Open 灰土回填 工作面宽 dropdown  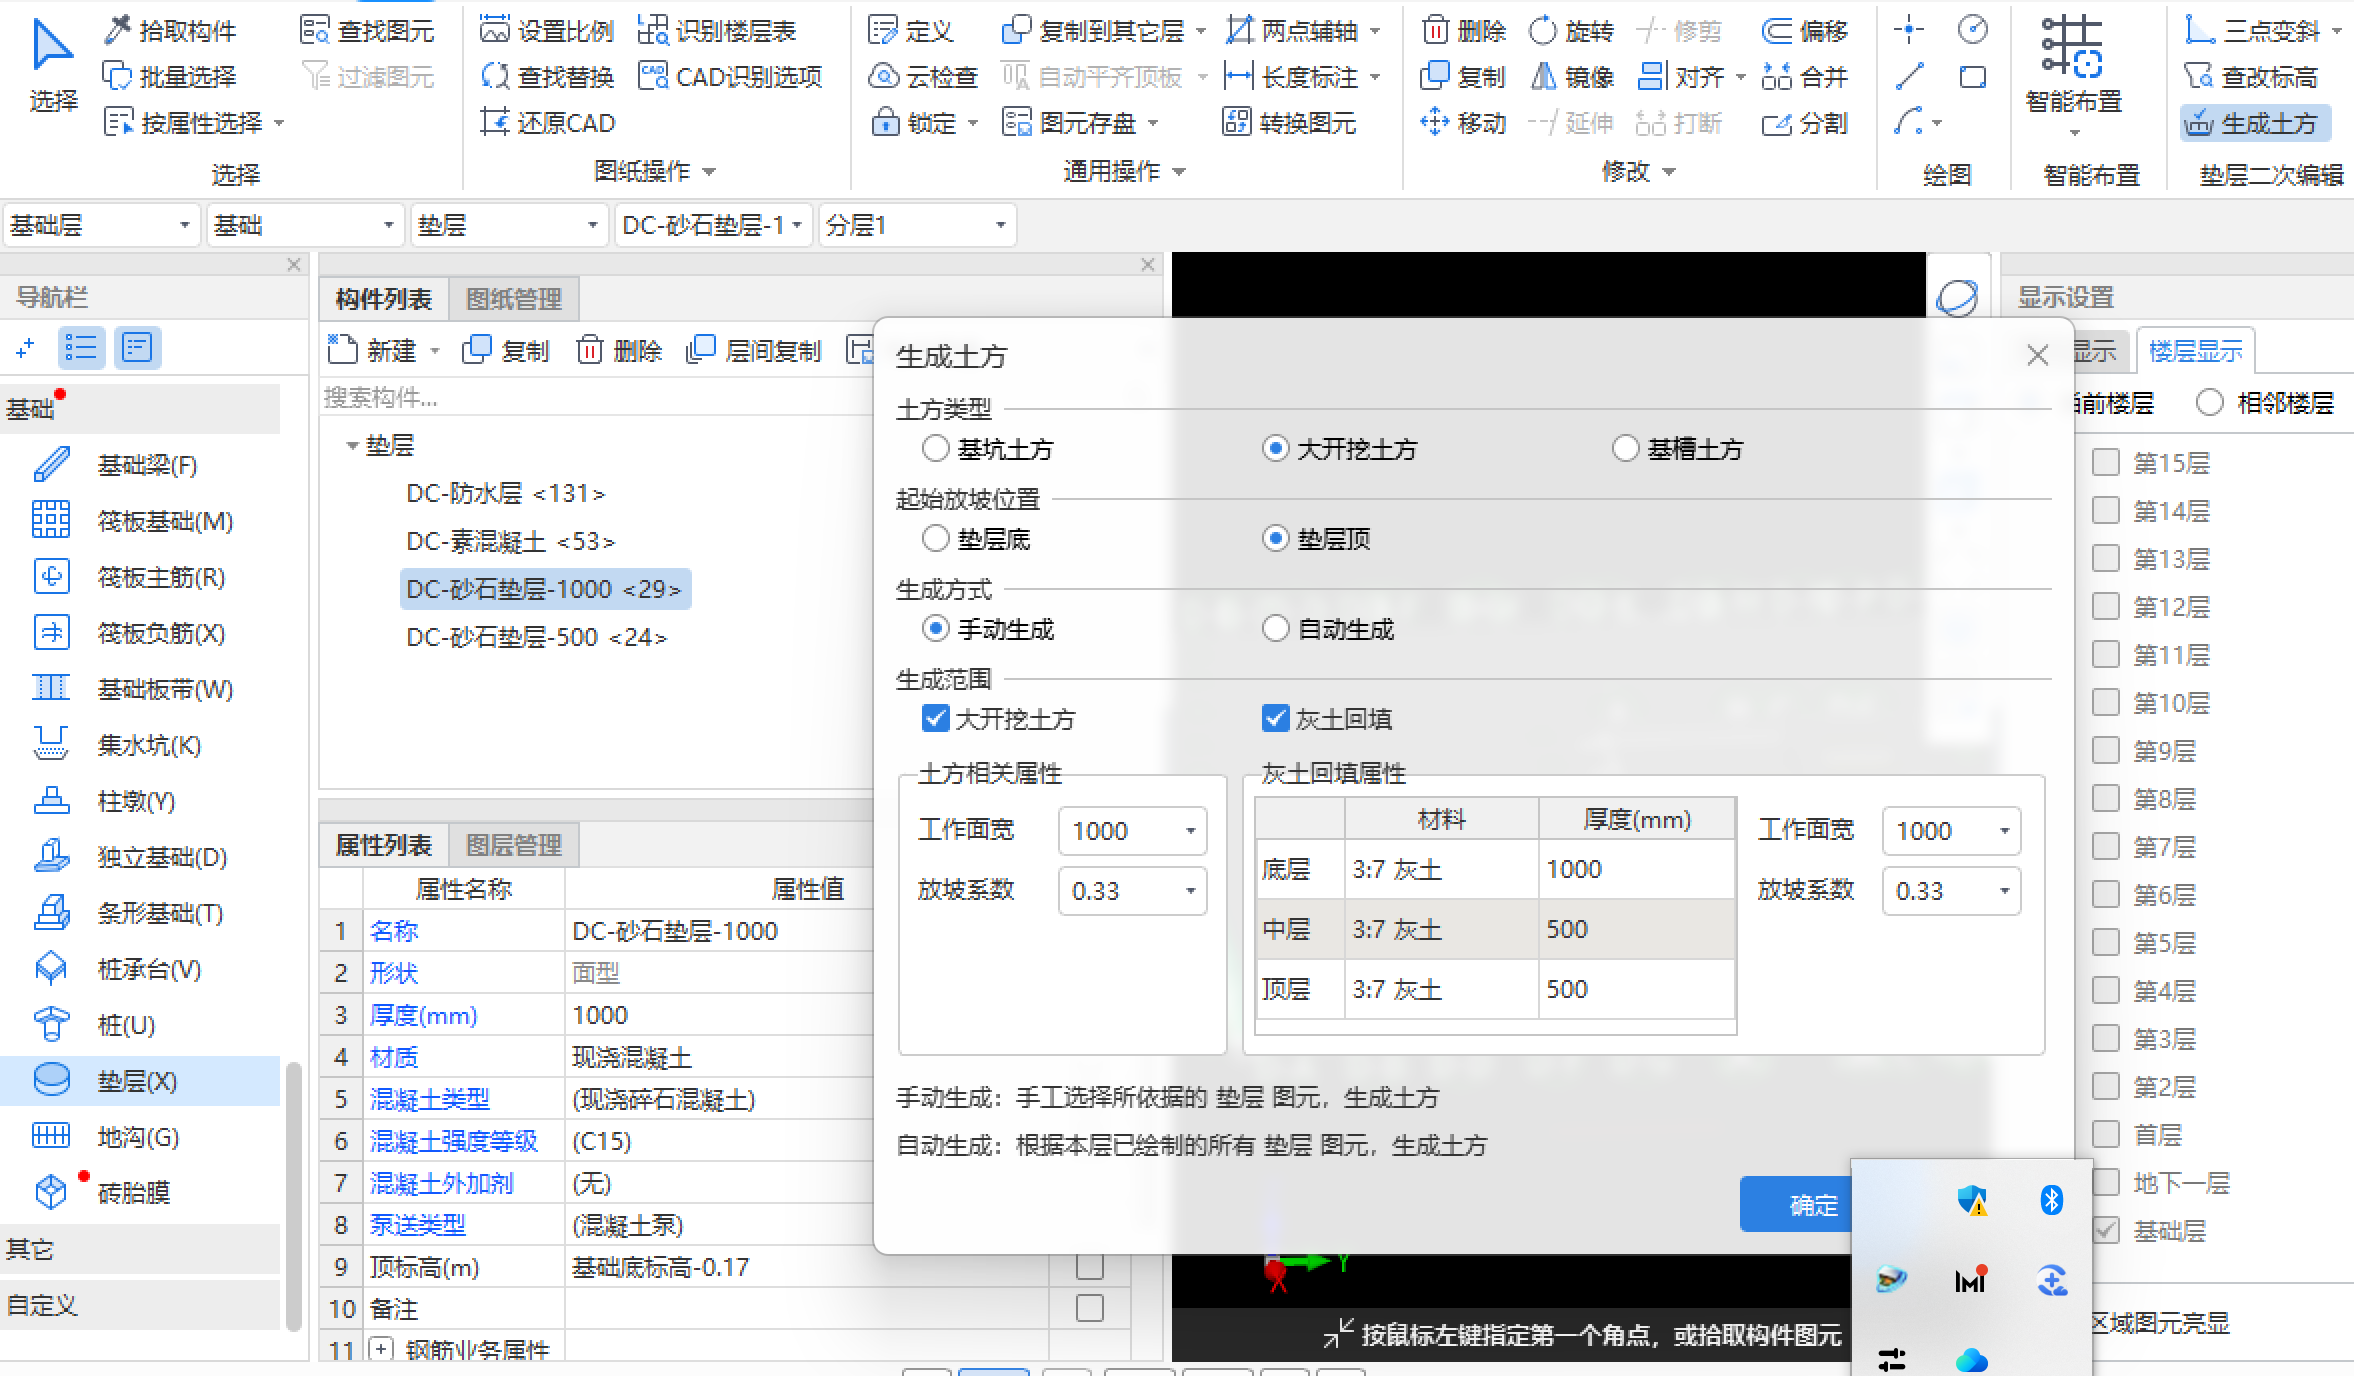(x=1951, y=831)
